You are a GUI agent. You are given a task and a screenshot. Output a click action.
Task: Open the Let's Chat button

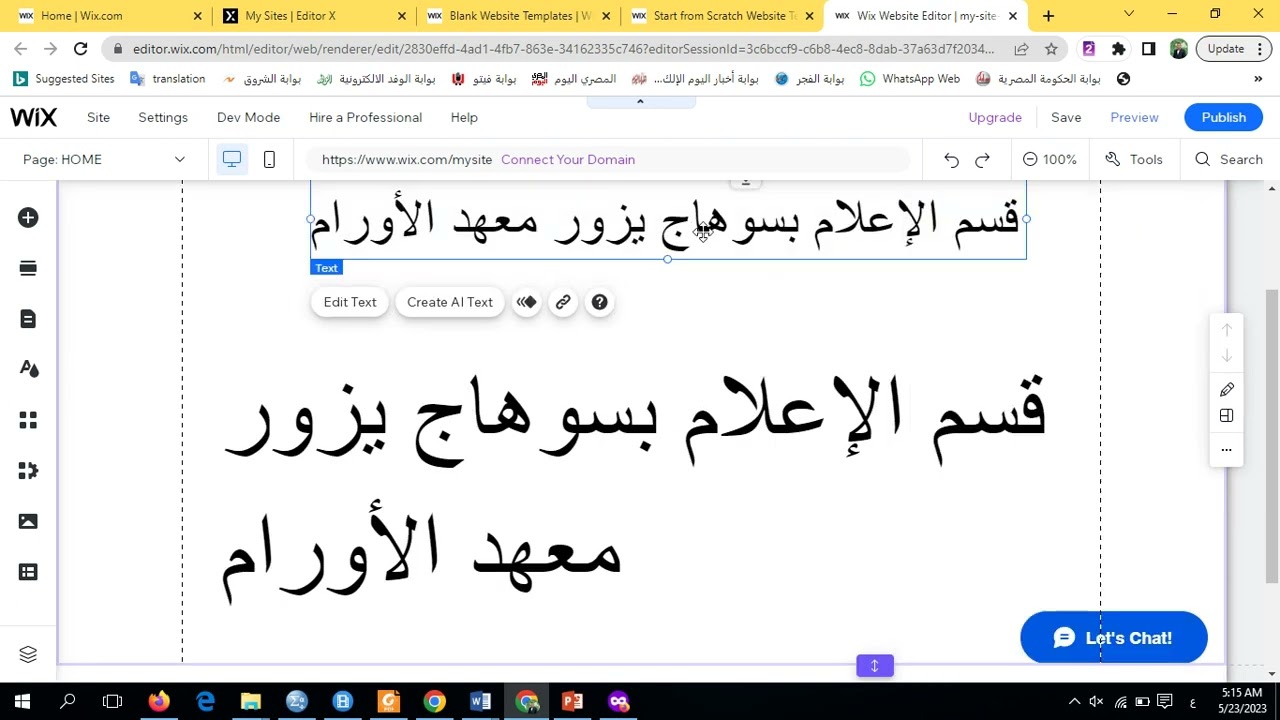(x=1114, y=638)
